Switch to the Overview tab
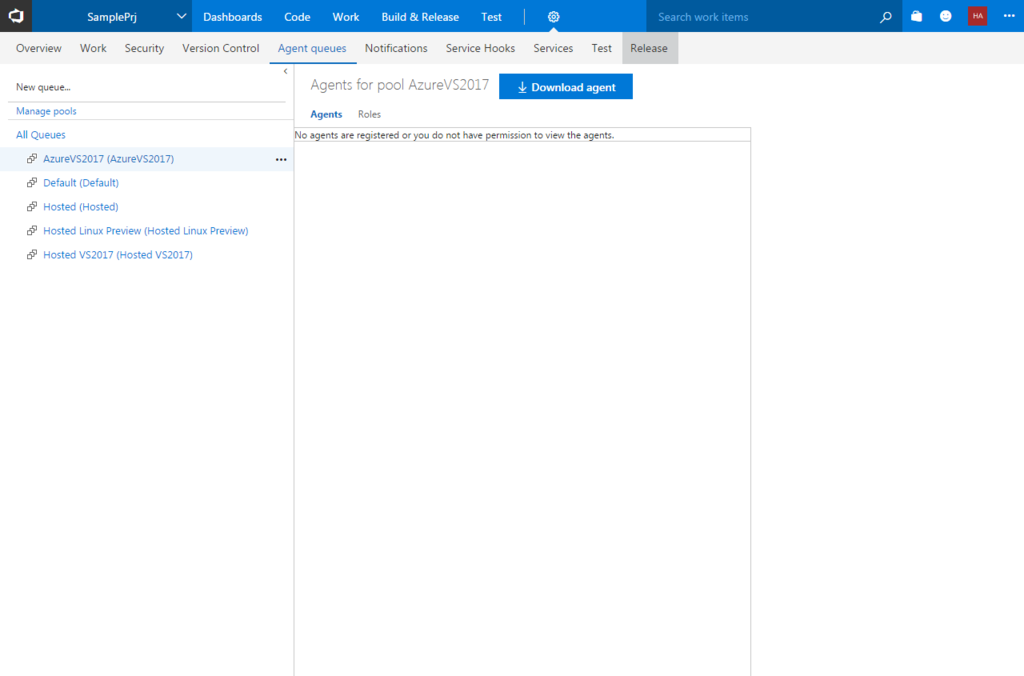 (x=39, y=48)
